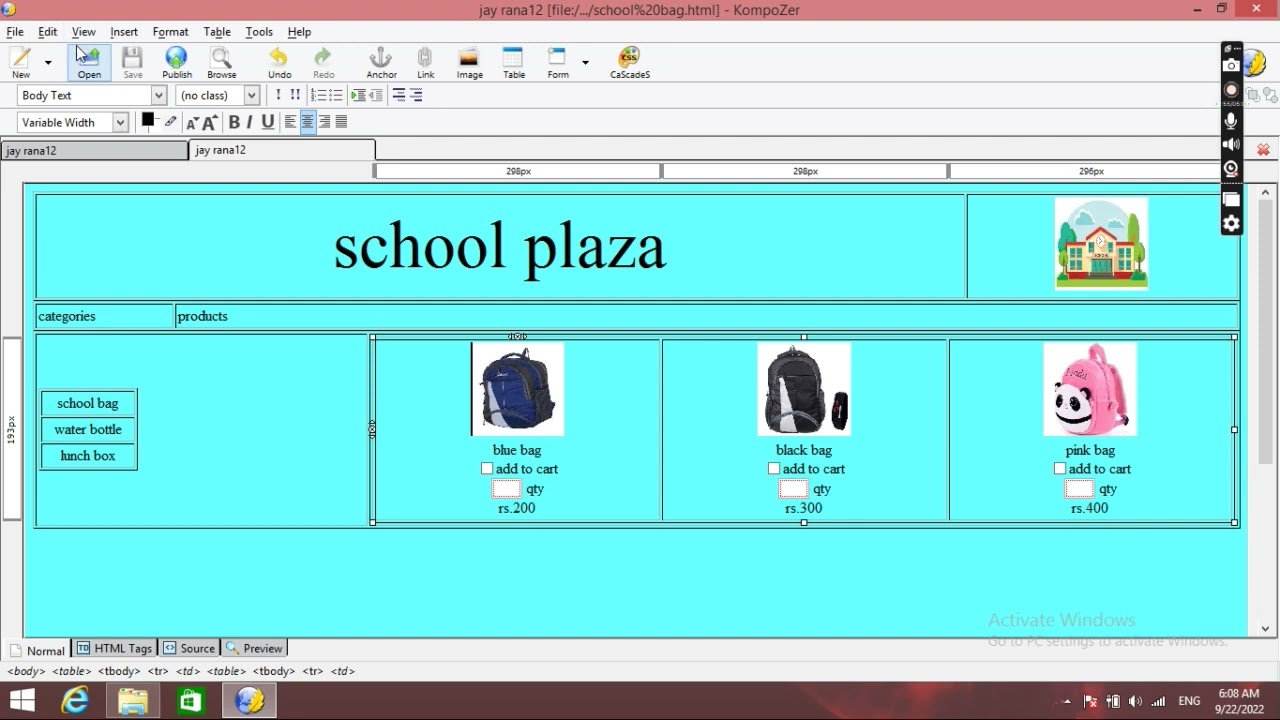Open the Format menu
The width and height of the screenshot is (1280, 720).
[x=171, y=32]
